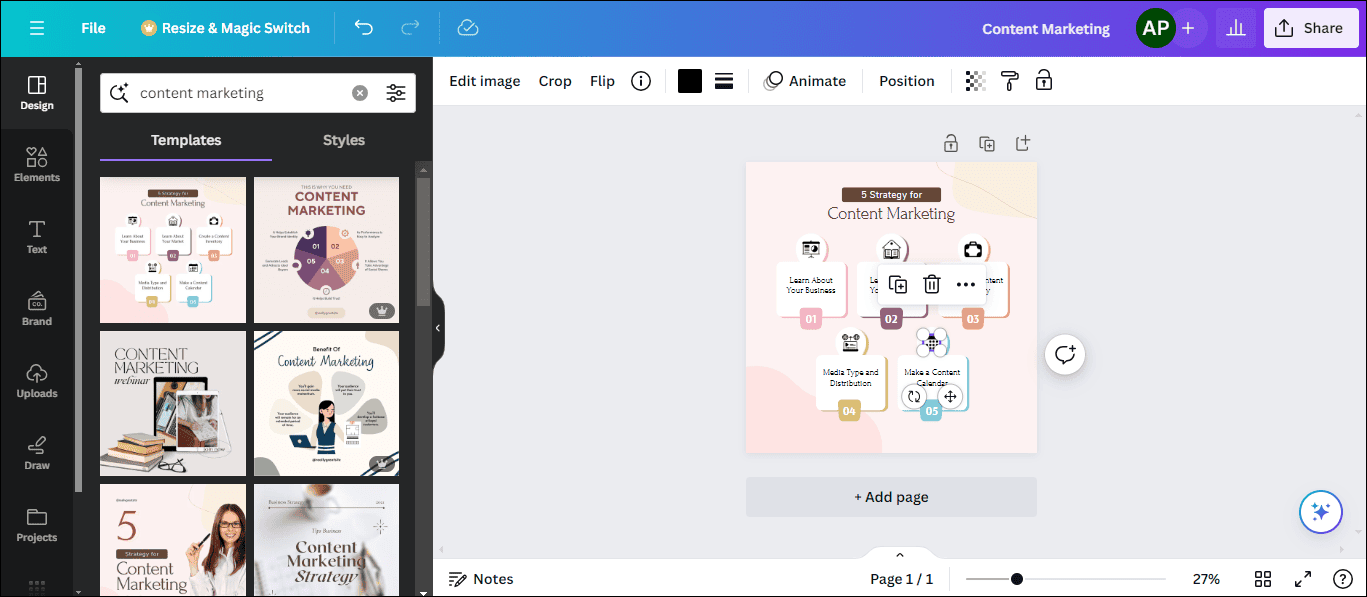Select the Benefit Of Content Marketing template

(326, 403)
